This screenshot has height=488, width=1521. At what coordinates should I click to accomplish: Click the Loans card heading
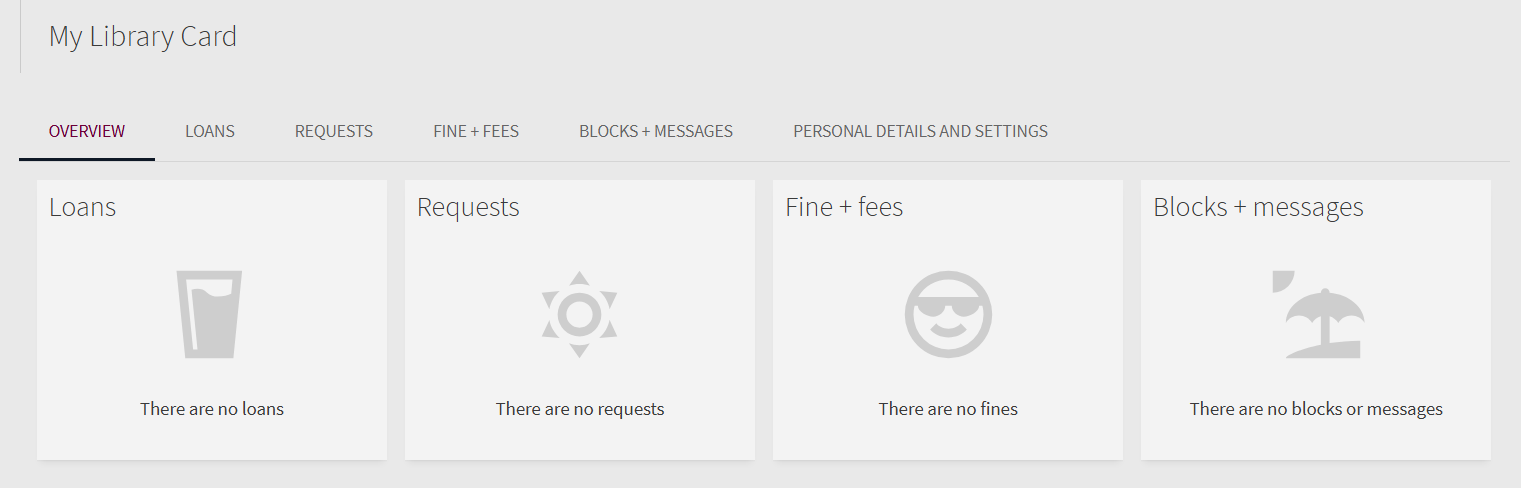click(83, 207)
